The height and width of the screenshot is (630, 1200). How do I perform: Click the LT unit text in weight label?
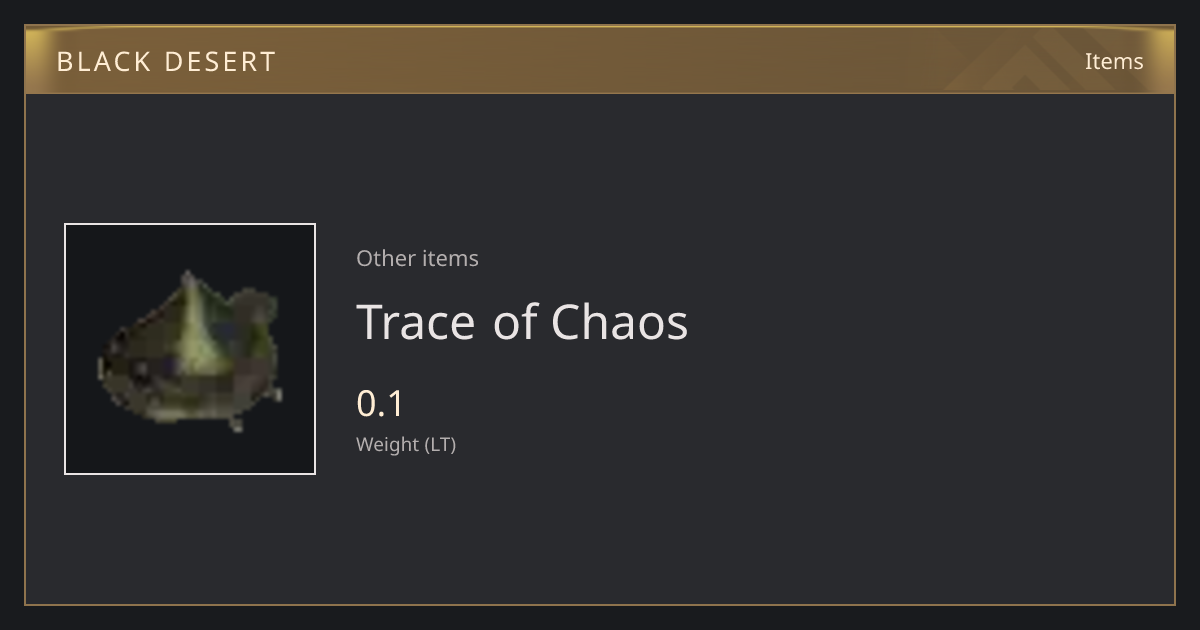coord(441,444)
